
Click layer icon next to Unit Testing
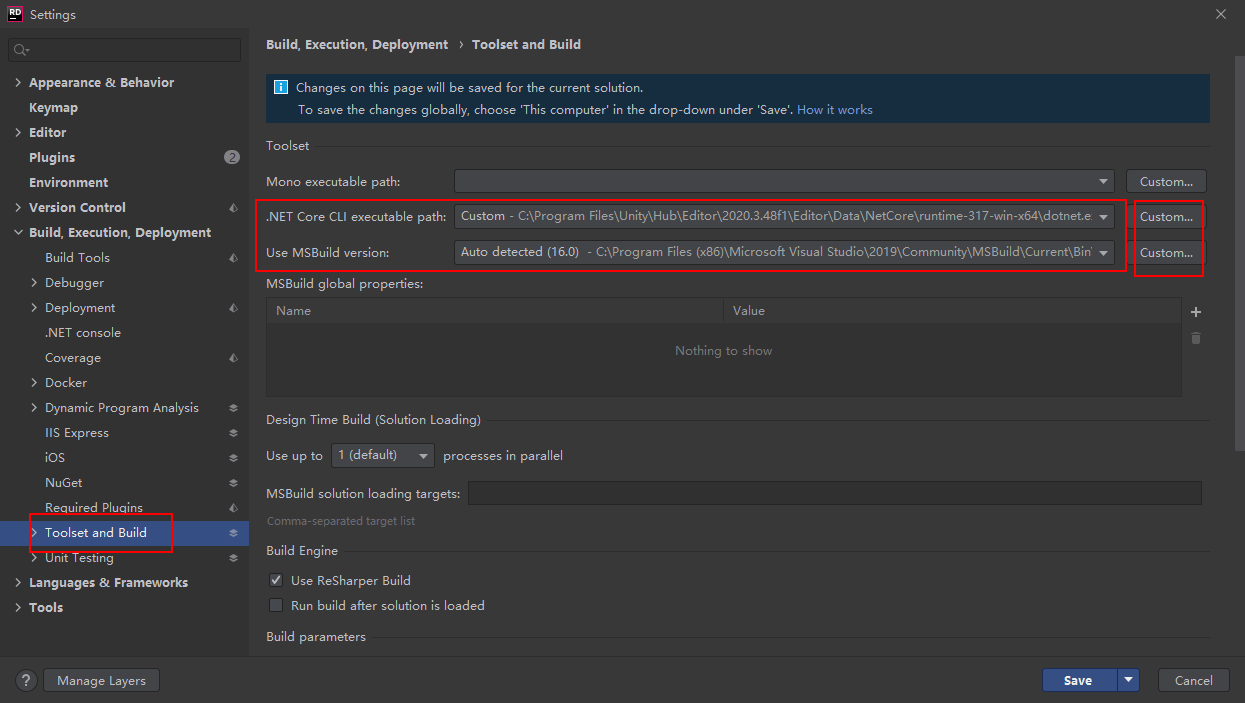click(233, 558)
